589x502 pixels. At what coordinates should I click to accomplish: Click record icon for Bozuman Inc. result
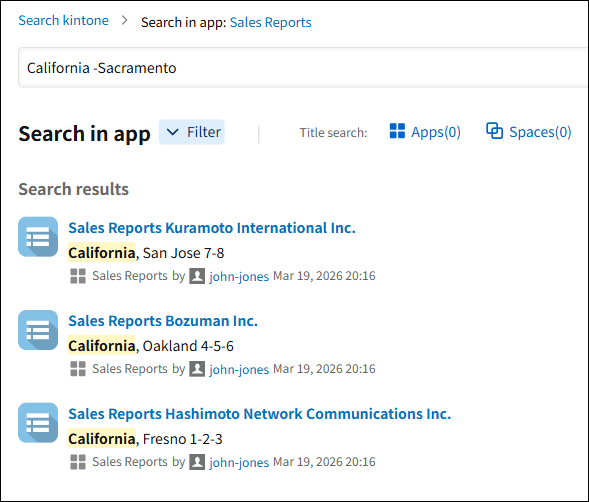coord(38,330)
